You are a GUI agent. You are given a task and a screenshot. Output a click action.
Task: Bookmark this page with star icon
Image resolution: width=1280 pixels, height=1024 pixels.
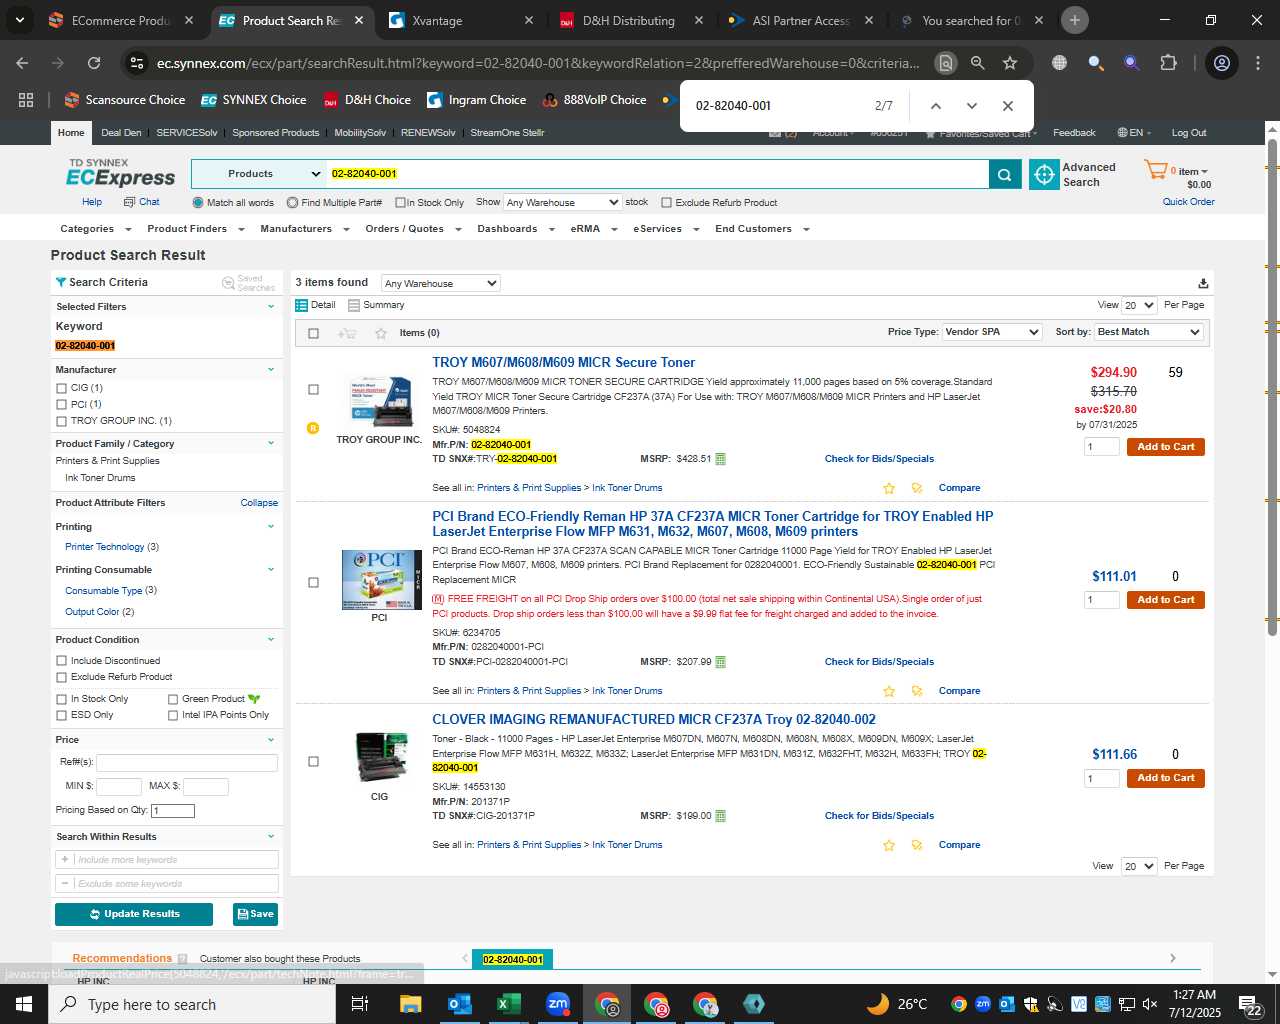pyautogui.click(x=1010, y=63)
